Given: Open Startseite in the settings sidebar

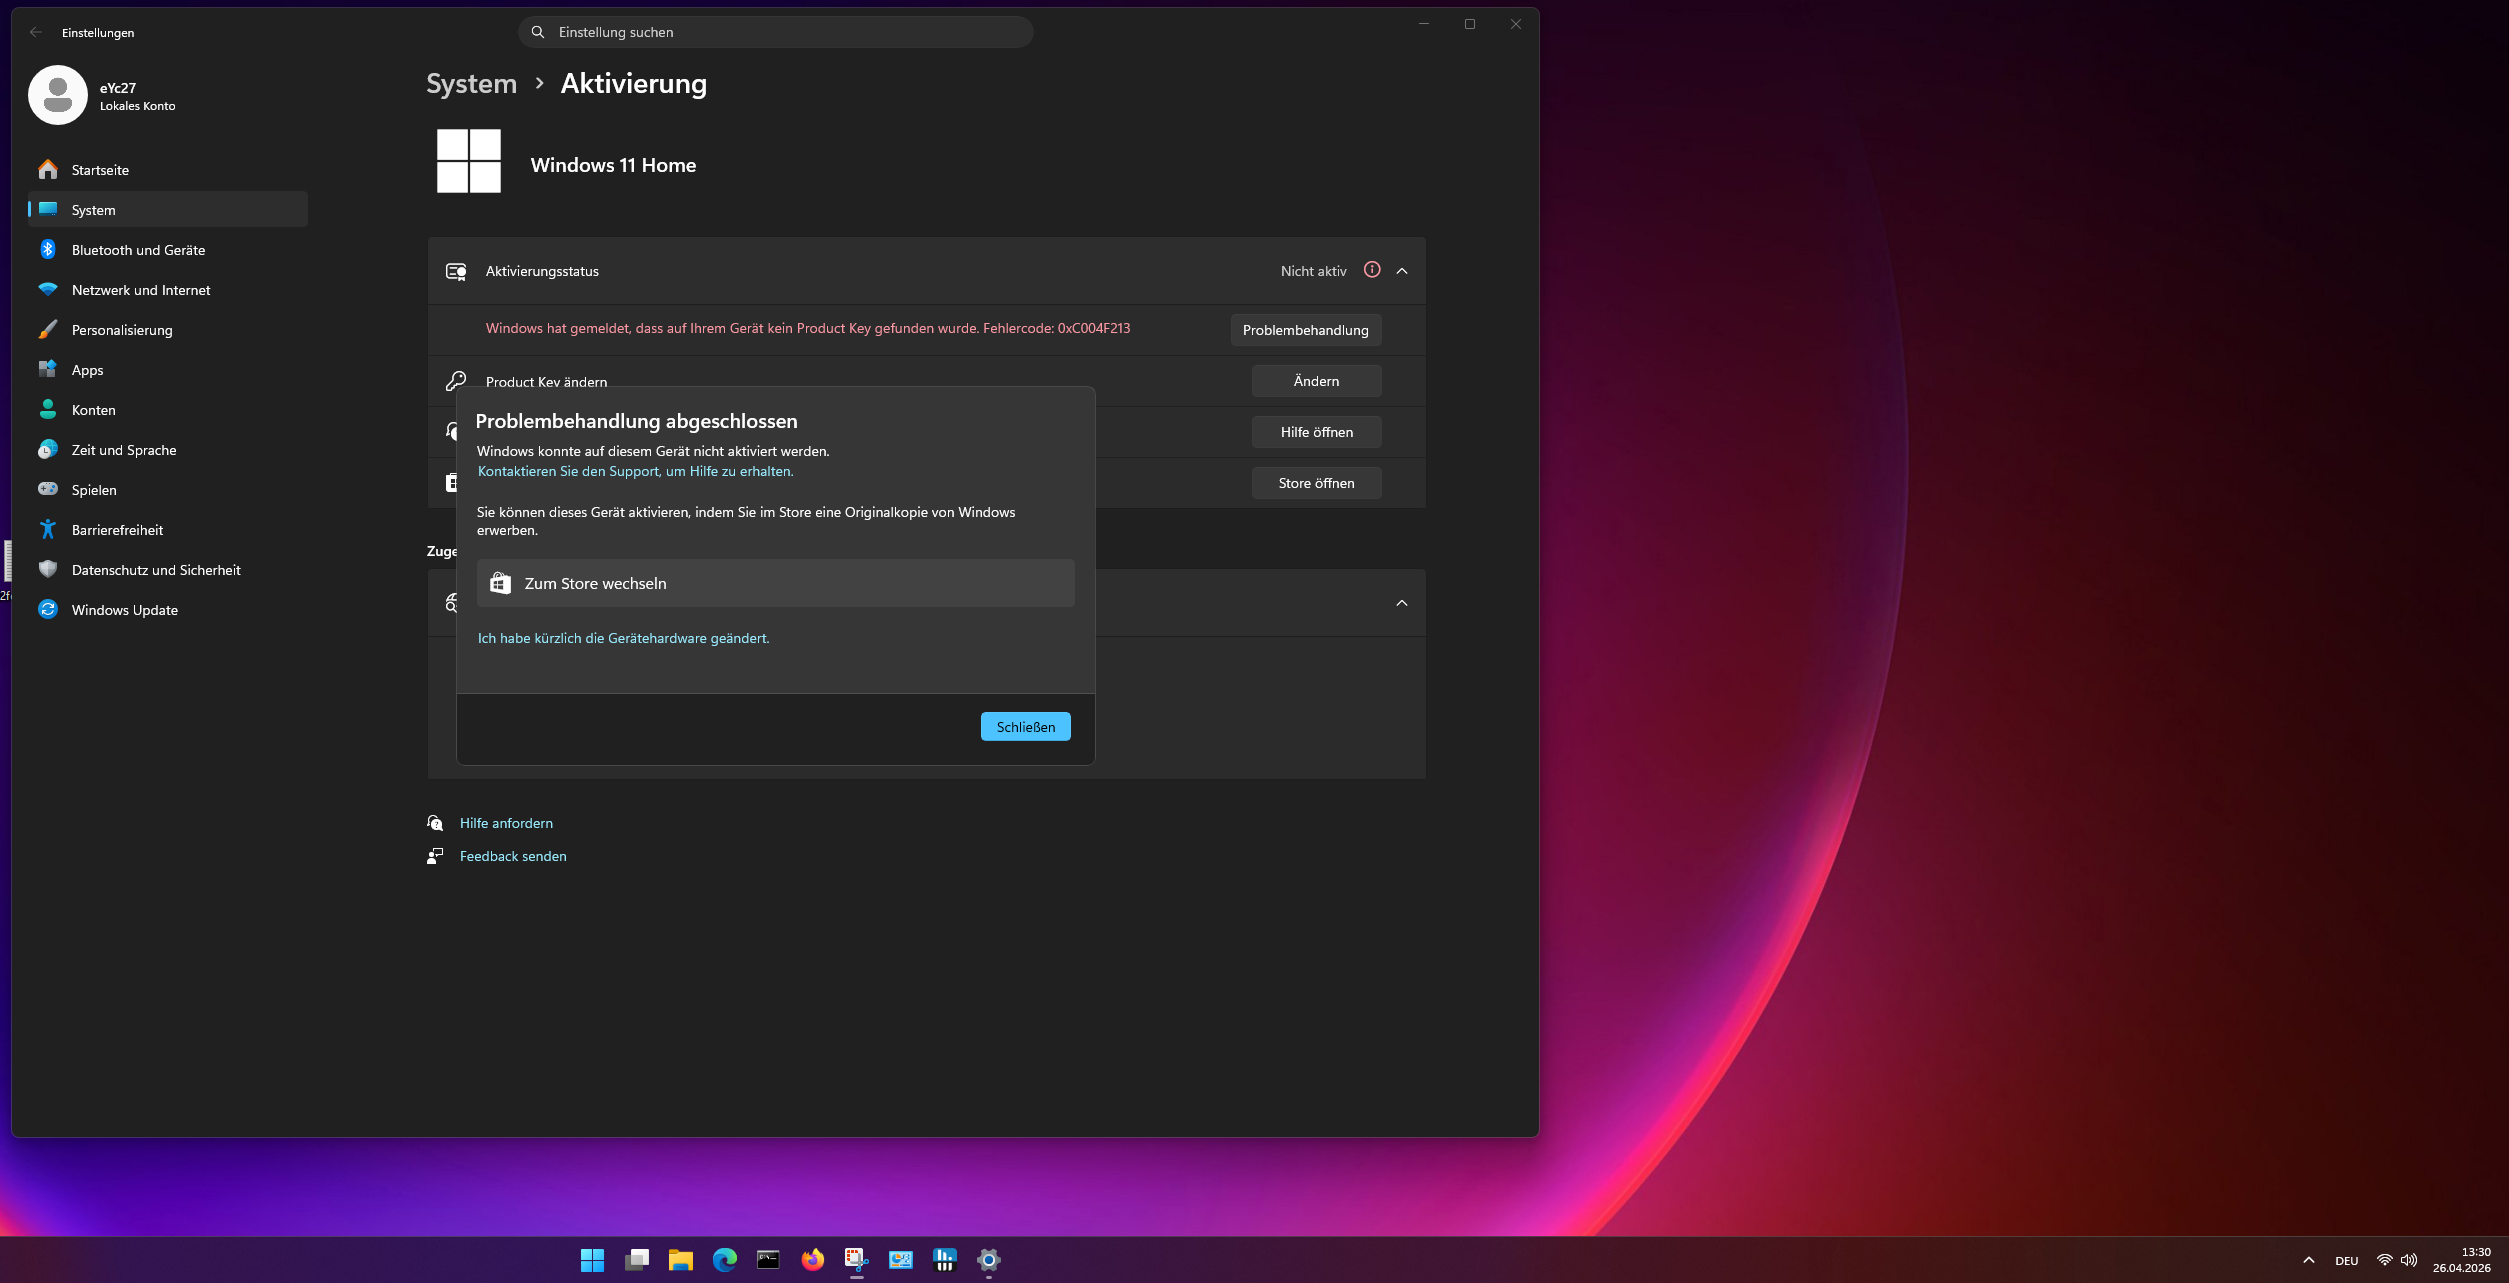Looking at the screenshot, I should [168, 170].
